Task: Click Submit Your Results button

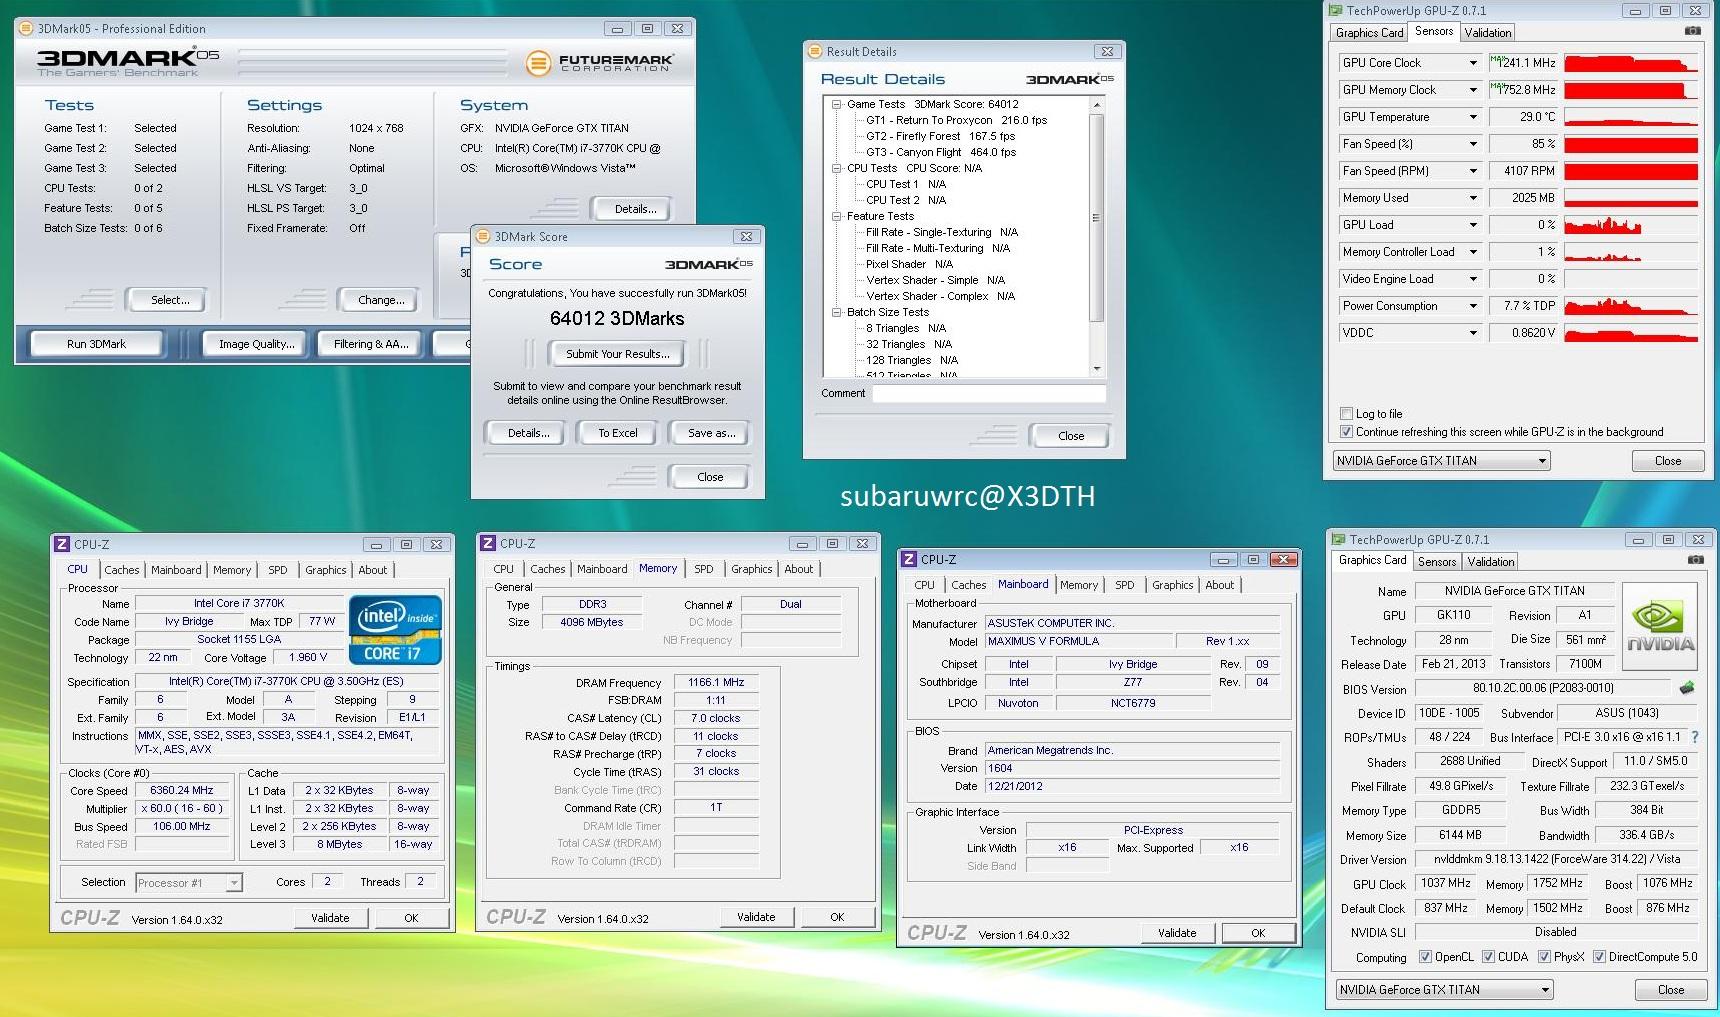Action: click(618, 354)
